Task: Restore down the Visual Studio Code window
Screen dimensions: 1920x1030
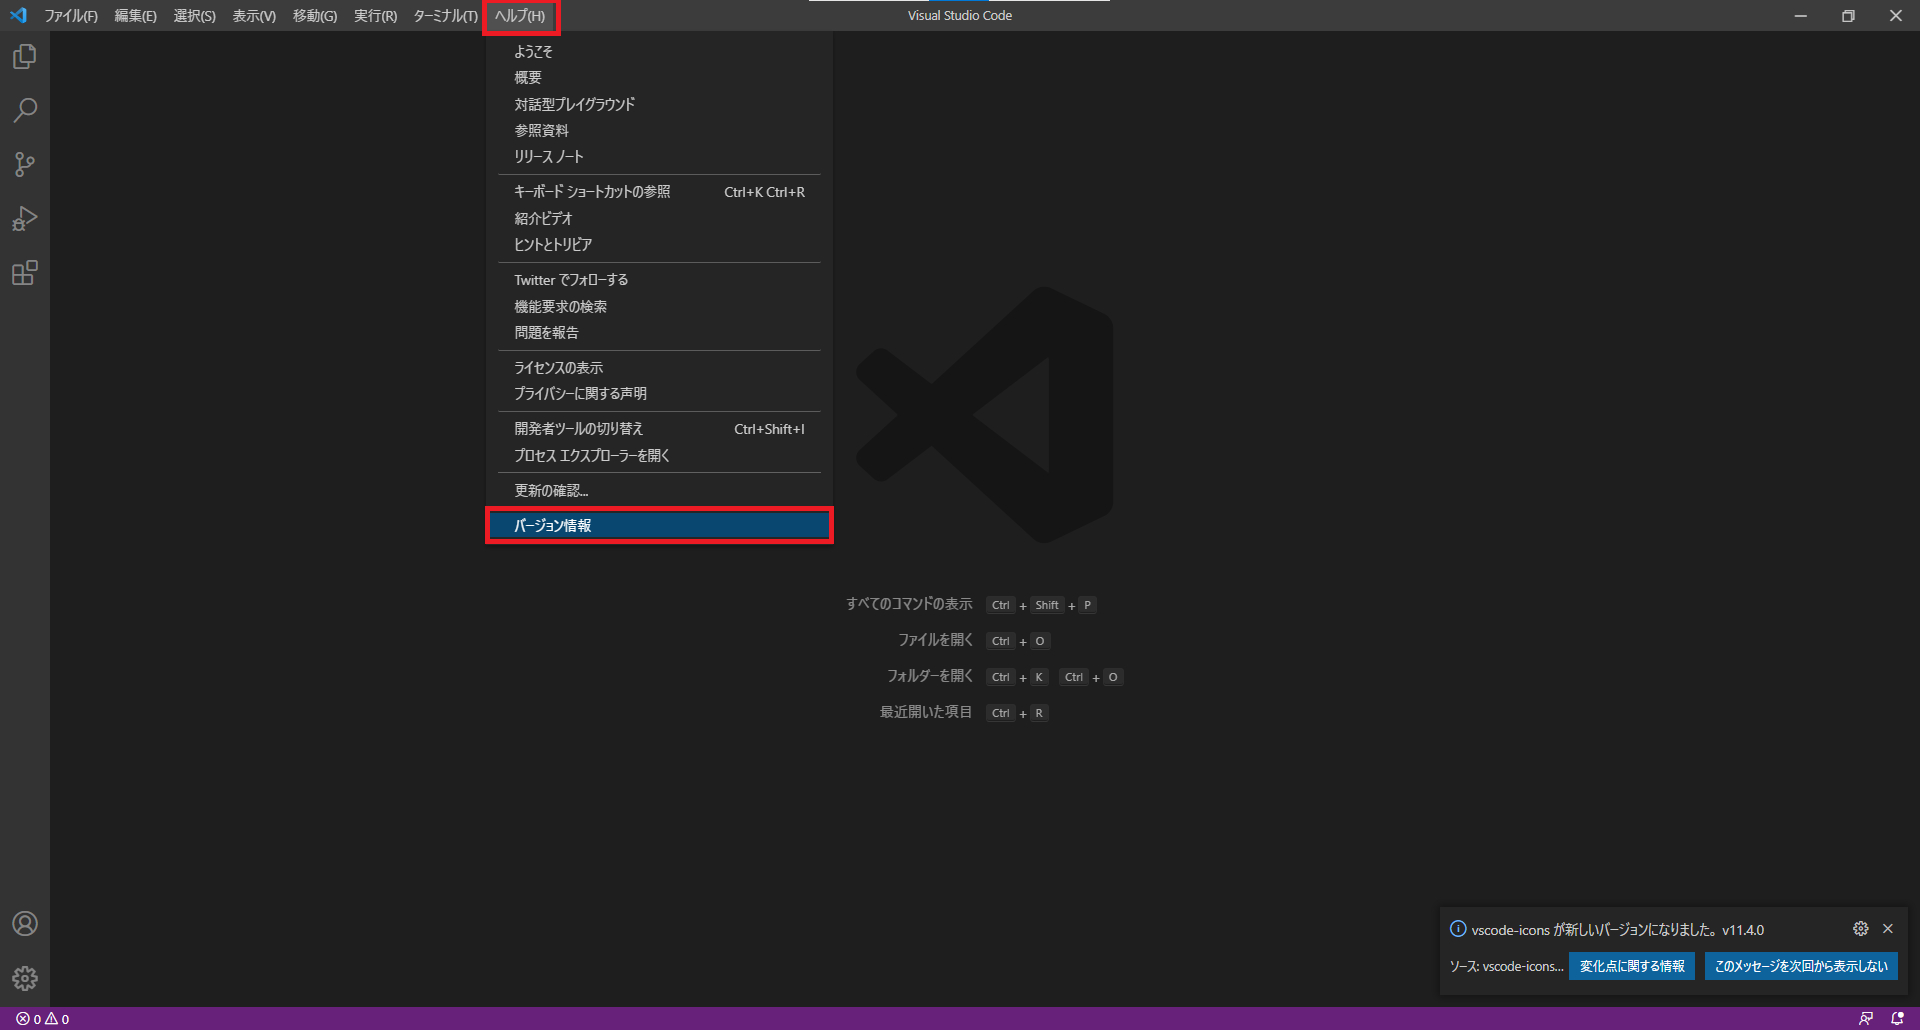Action: click(1848, 16)
